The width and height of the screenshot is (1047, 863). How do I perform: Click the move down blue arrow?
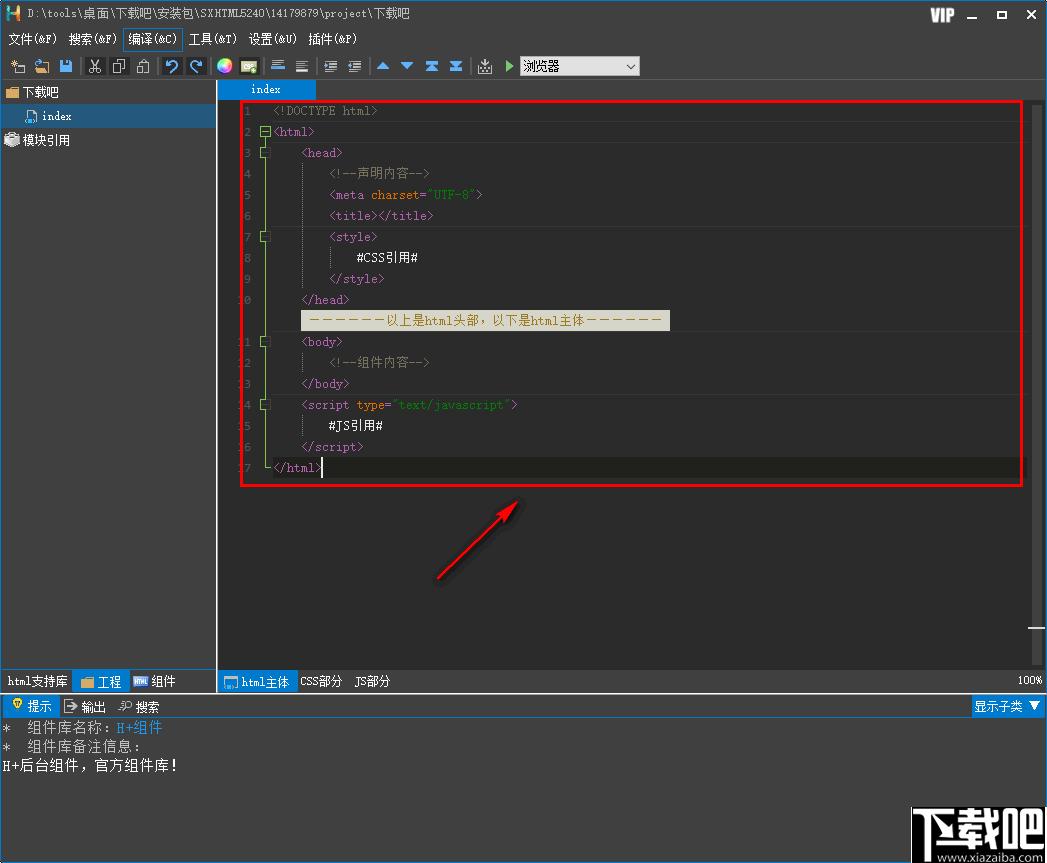[407, 66]
